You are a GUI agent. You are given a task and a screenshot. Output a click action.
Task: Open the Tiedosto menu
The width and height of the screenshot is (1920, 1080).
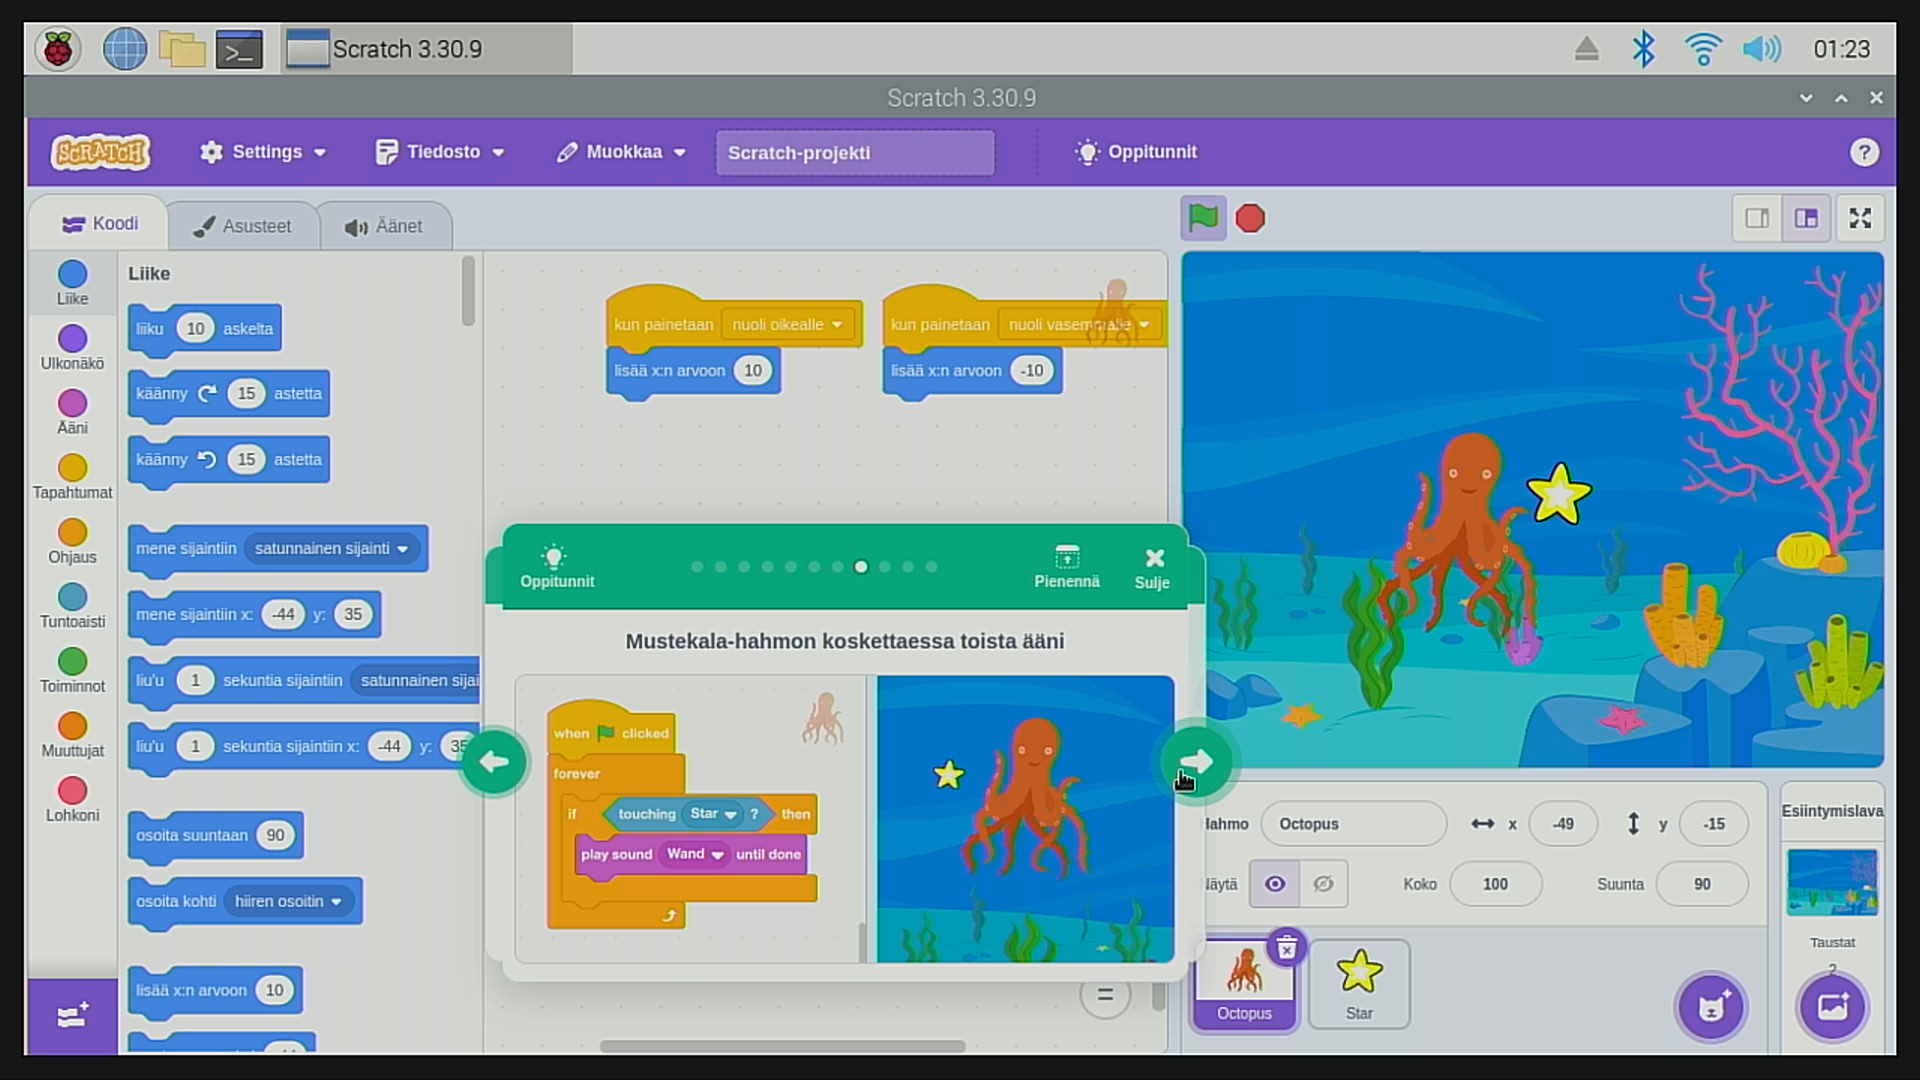[x=440, y=152]
